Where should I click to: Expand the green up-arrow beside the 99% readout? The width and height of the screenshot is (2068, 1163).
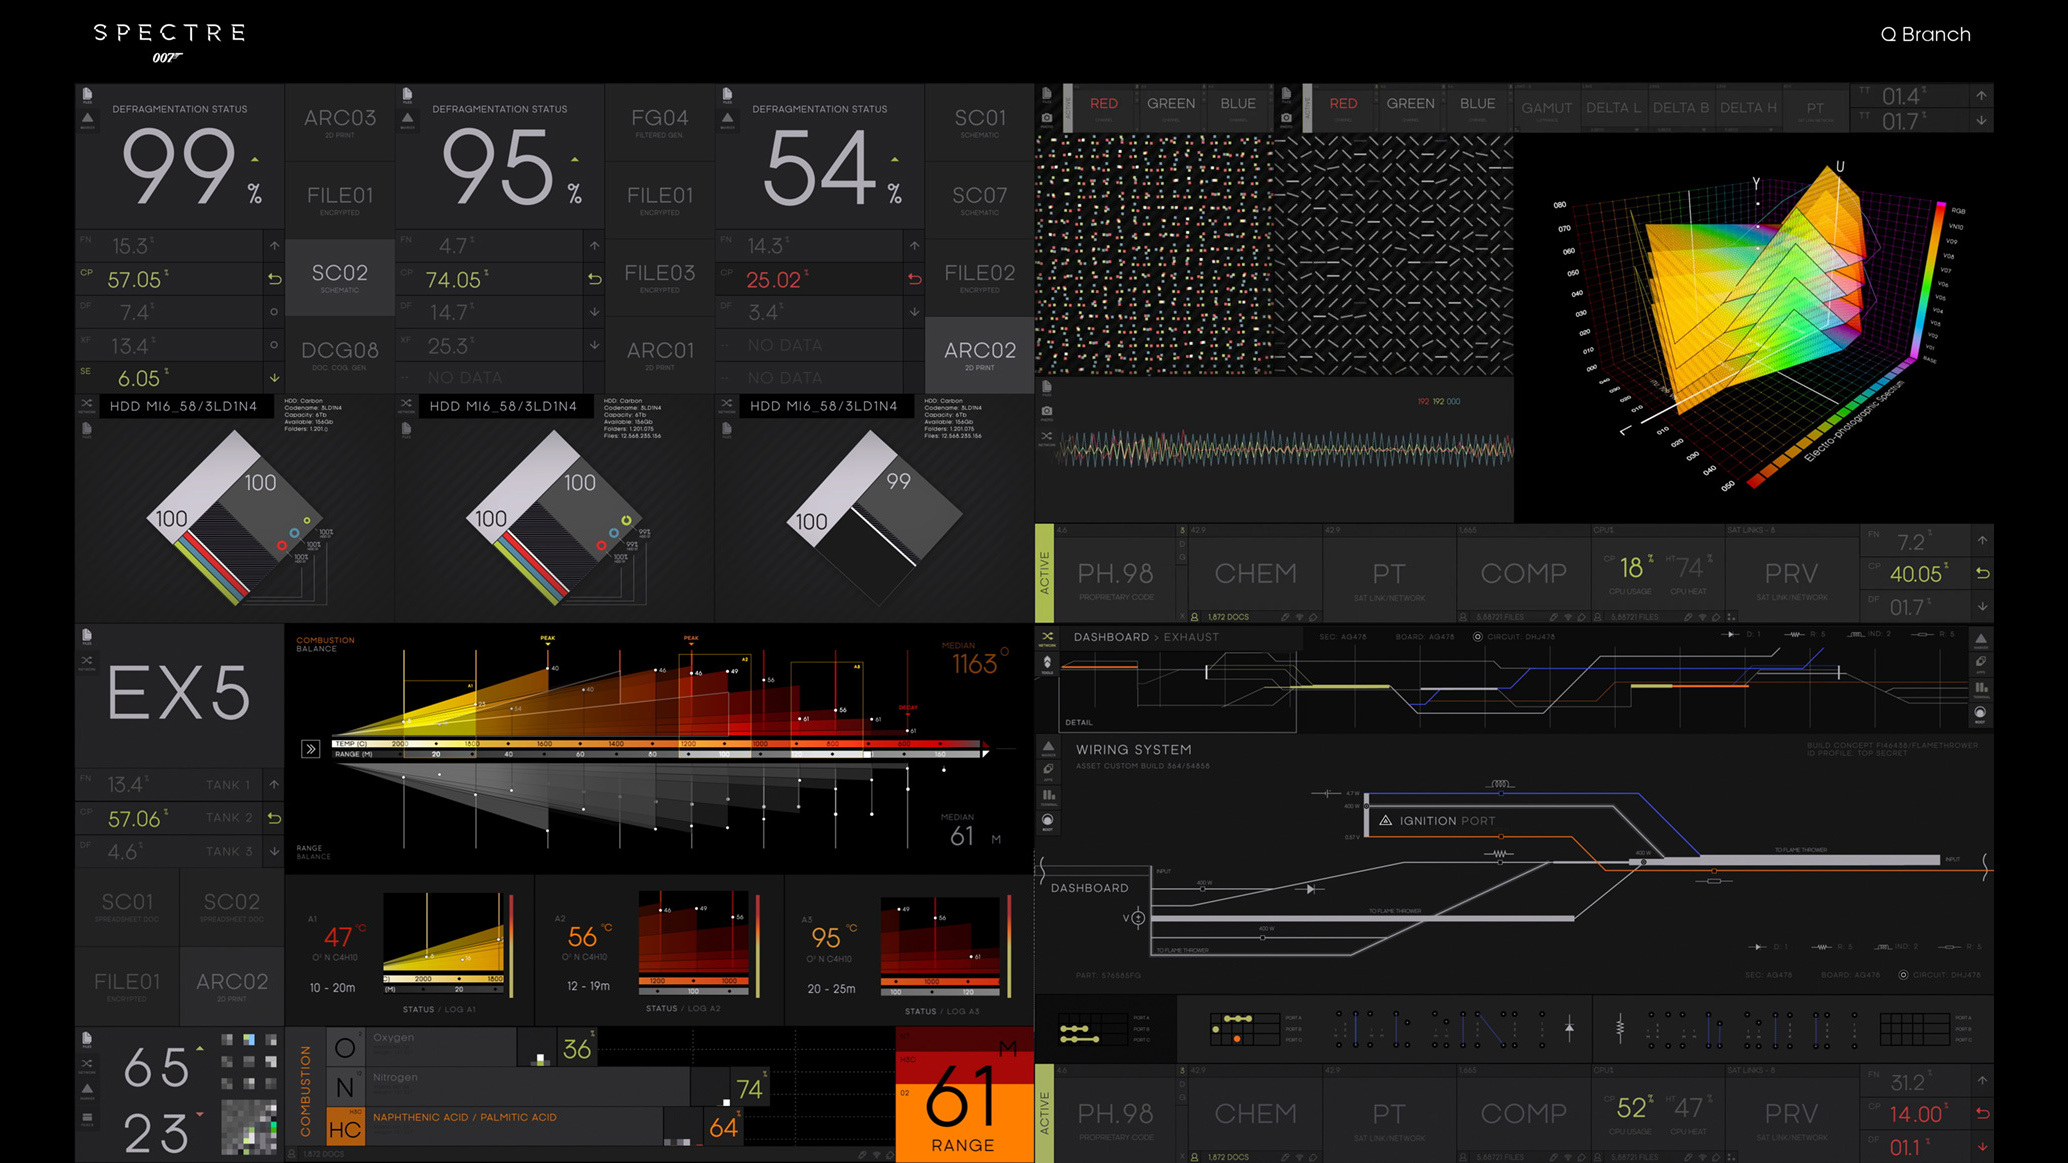[x=254, y=158]
